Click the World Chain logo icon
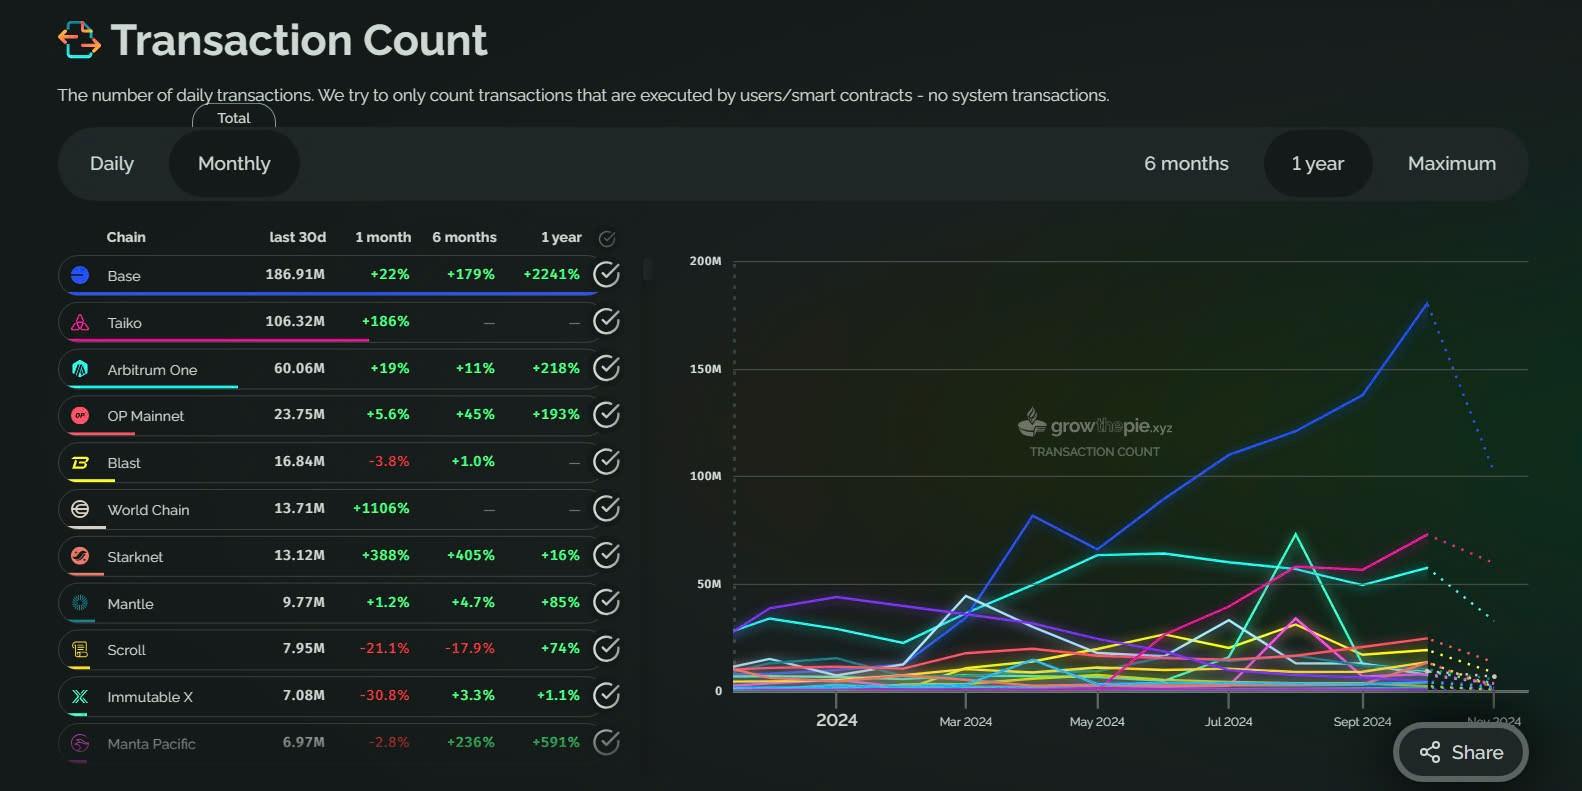This screenshot has height=791, width=1582. click(x=80, y=509)
